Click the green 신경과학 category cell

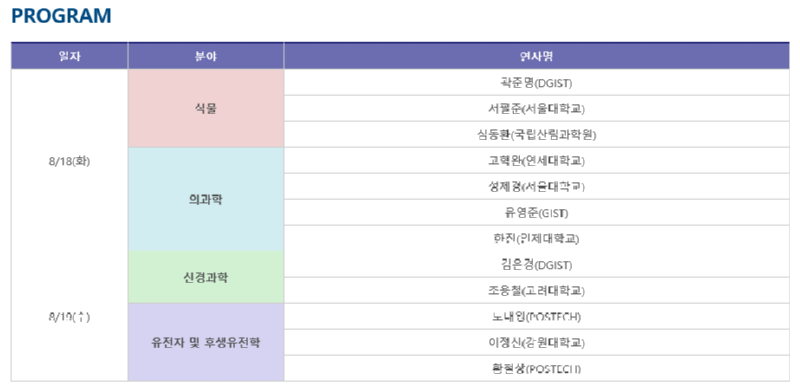(x=206, y=278)
